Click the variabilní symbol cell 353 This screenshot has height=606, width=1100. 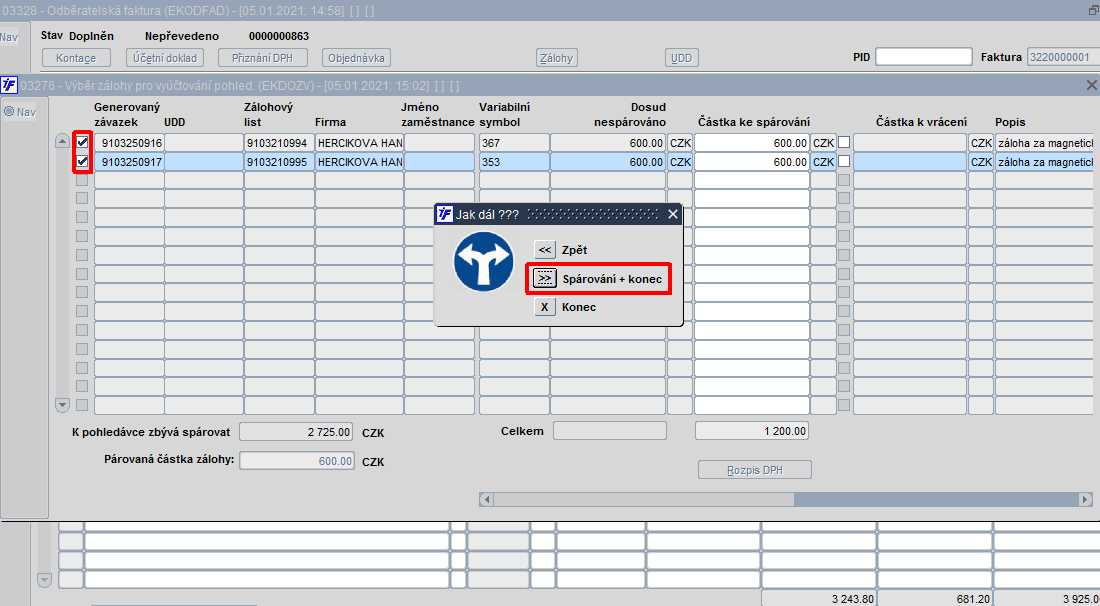514,161
